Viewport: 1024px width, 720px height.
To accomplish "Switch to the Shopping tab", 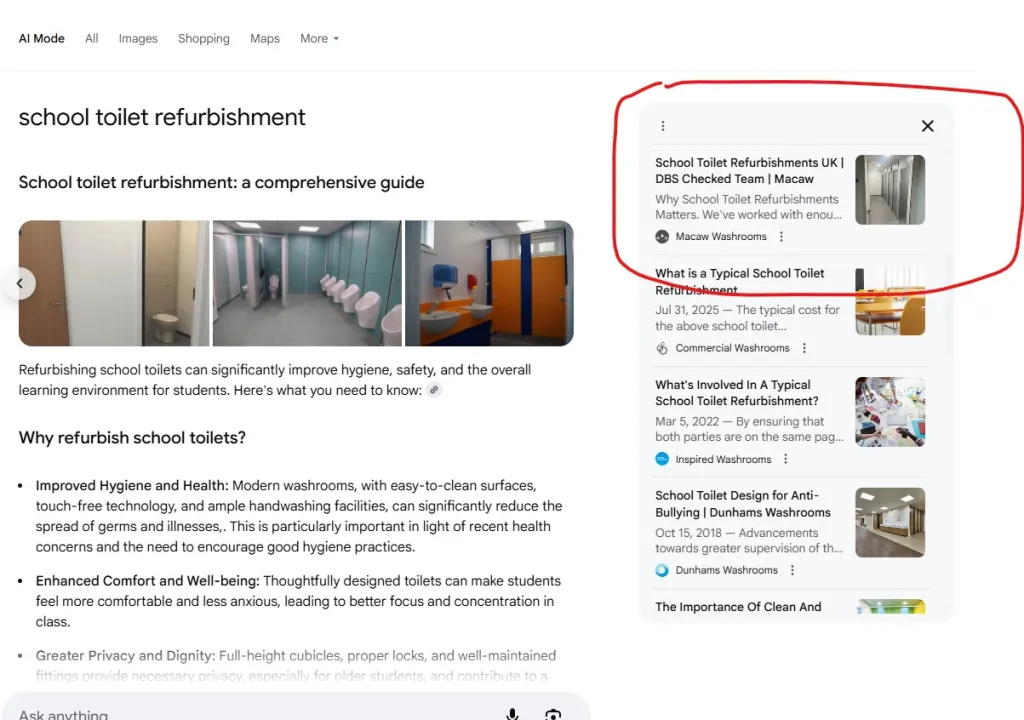I will (204, 39).
